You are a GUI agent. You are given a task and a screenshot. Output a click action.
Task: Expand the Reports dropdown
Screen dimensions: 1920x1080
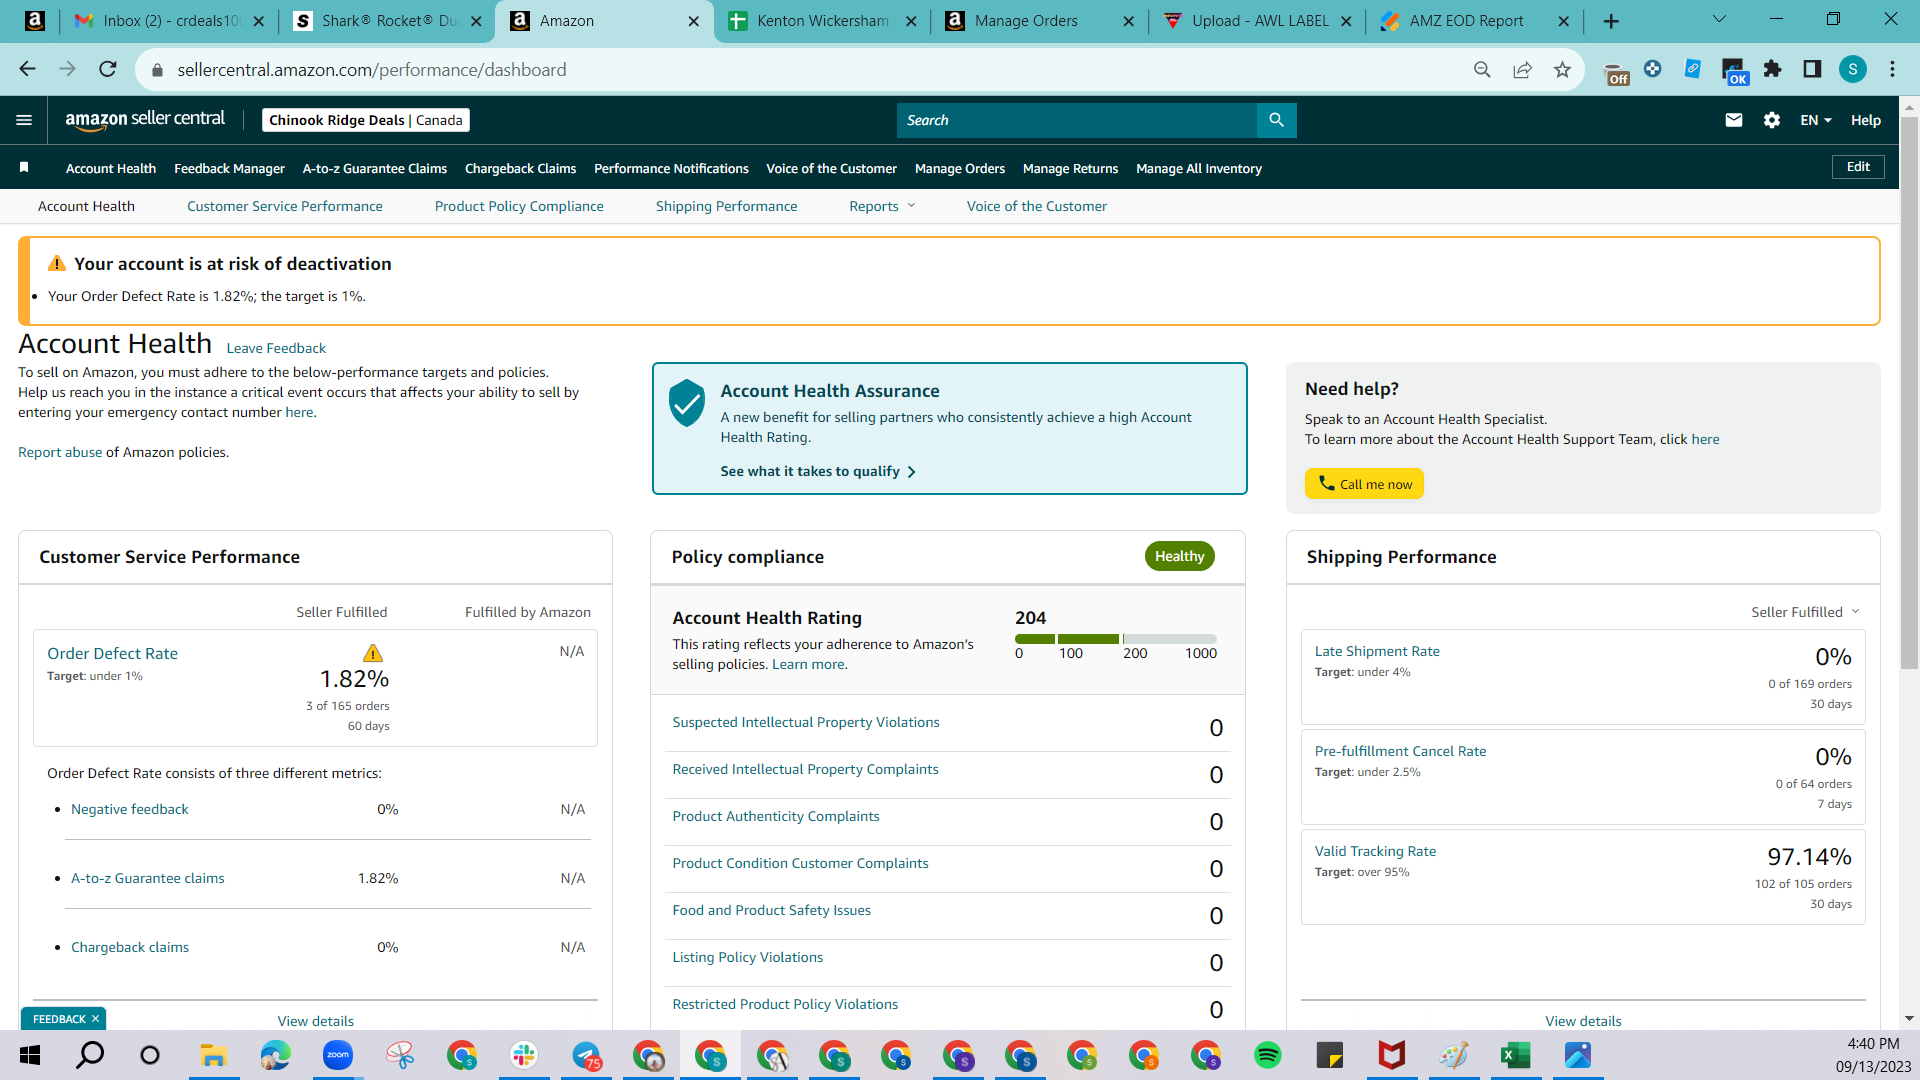coord(882,206)
